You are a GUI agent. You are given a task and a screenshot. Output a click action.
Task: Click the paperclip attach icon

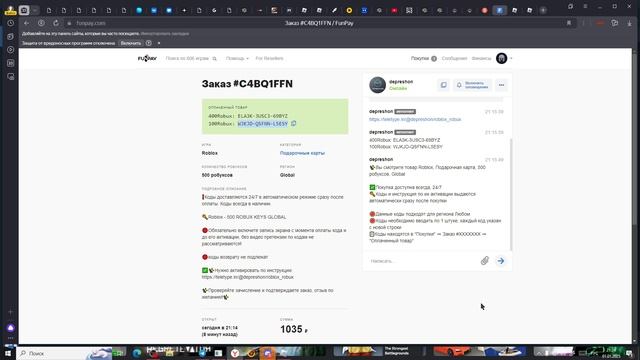pyautogui.click(x=484, y=260)
